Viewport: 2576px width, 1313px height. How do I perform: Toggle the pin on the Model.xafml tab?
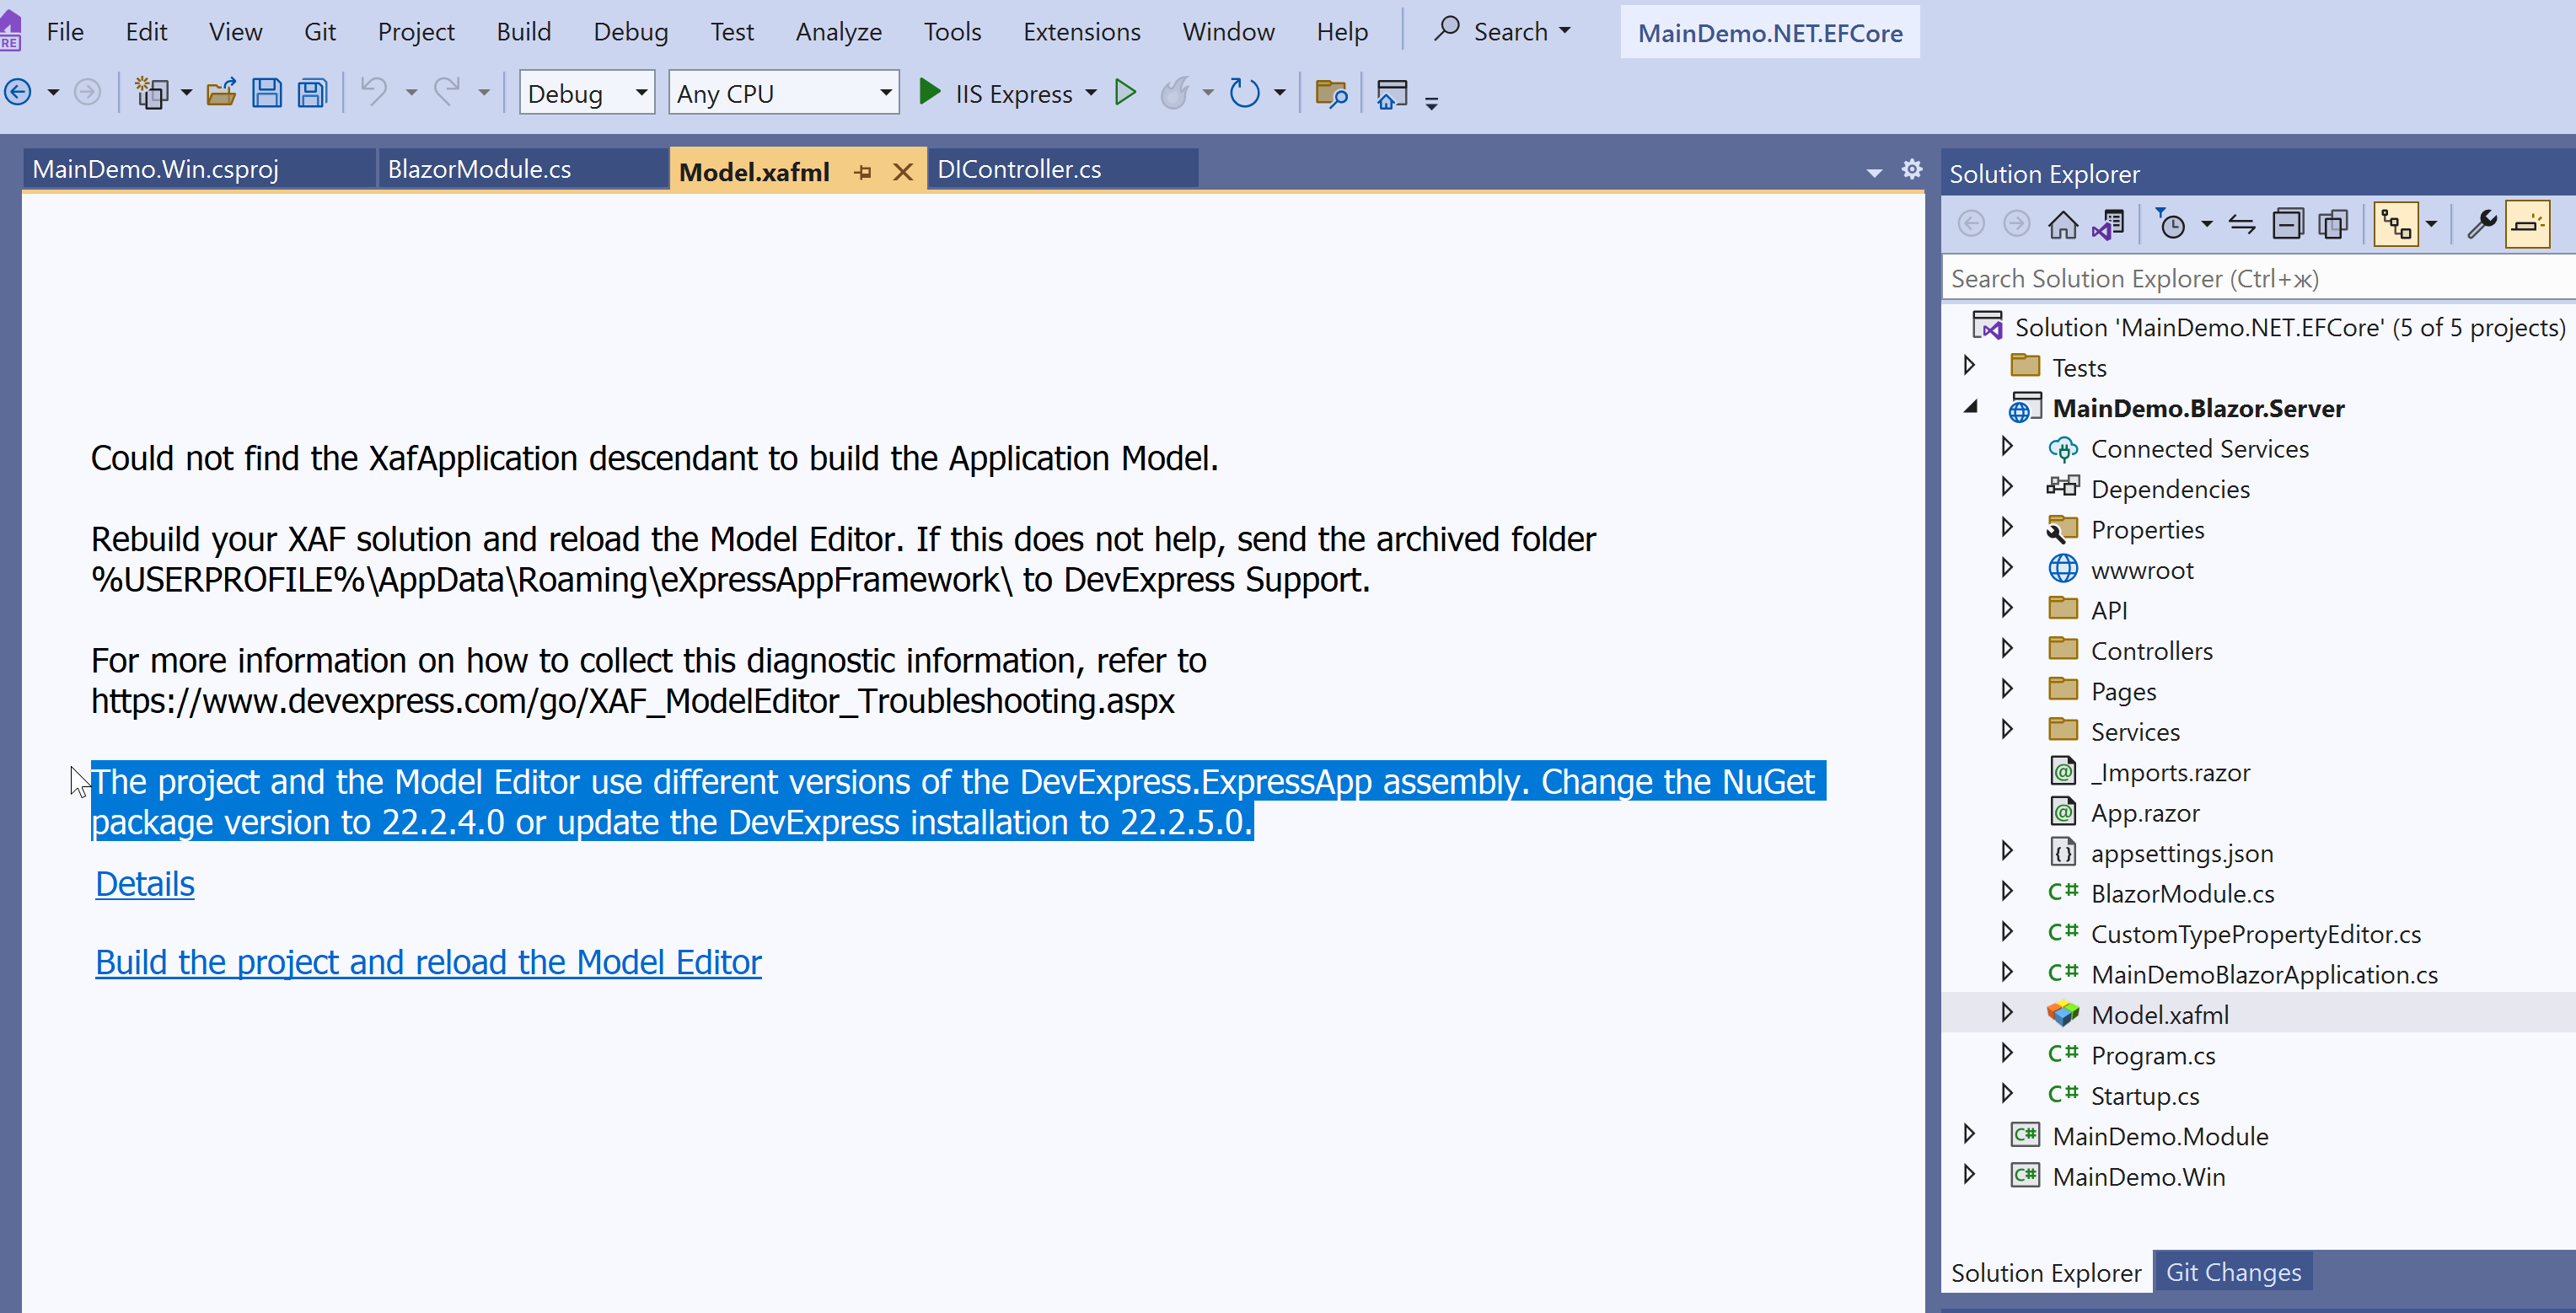tap(863, 172)
